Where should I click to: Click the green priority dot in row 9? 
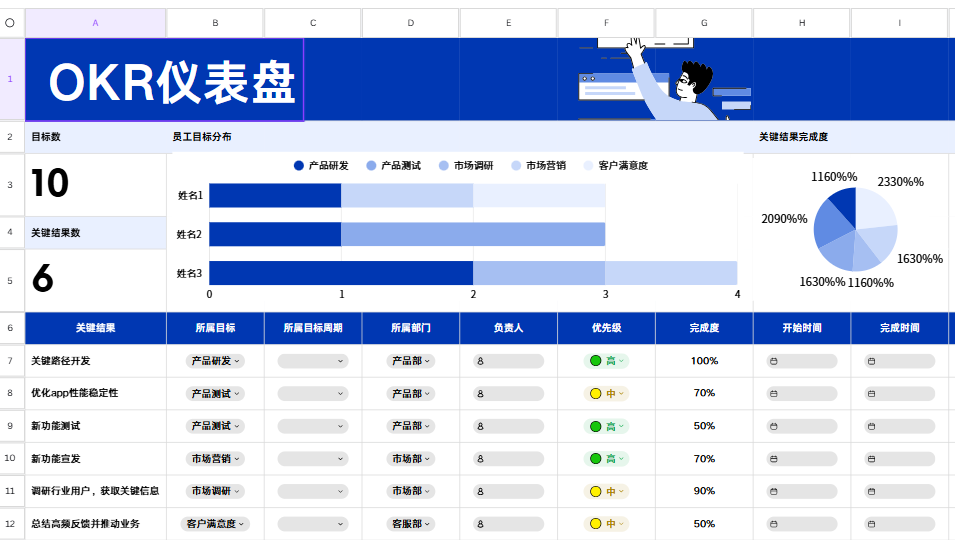pos(596,426)
